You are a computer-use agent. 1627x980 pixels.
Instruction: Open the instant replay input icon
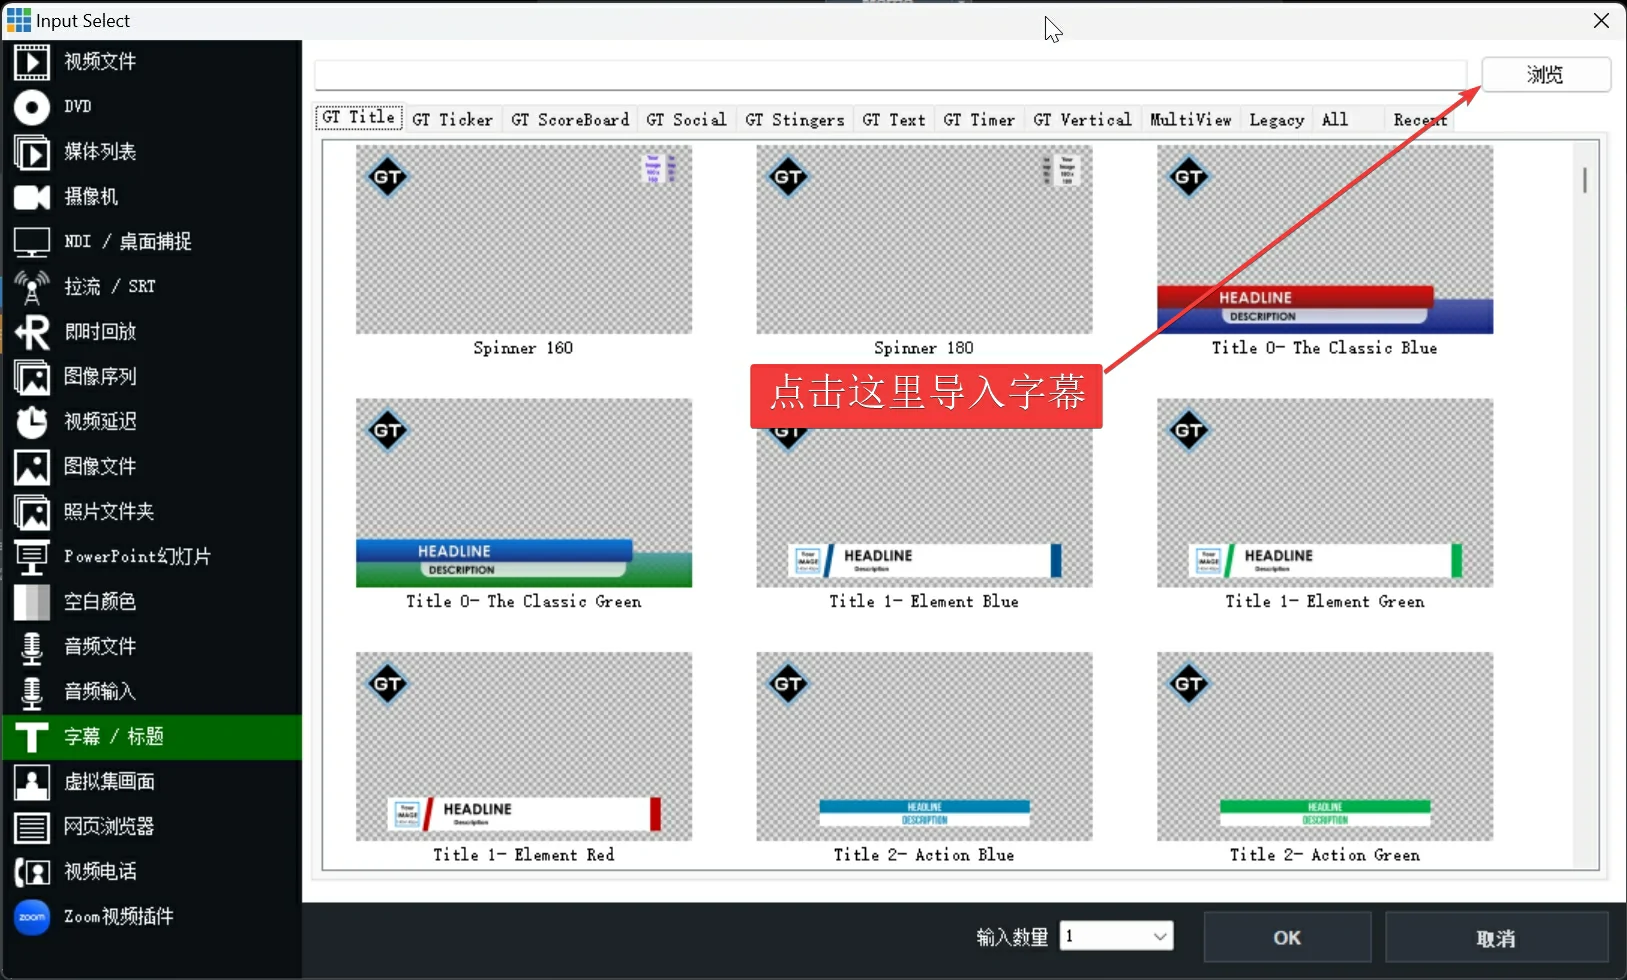31,332
